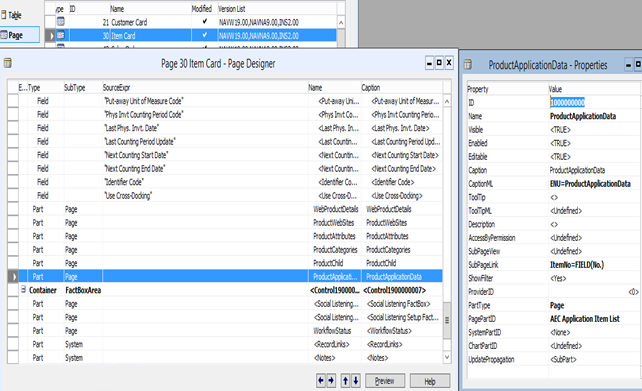The height and width of the screenshot is (391, 642).
Task: Click the Customer Card name cell
Action: [150, 22]
